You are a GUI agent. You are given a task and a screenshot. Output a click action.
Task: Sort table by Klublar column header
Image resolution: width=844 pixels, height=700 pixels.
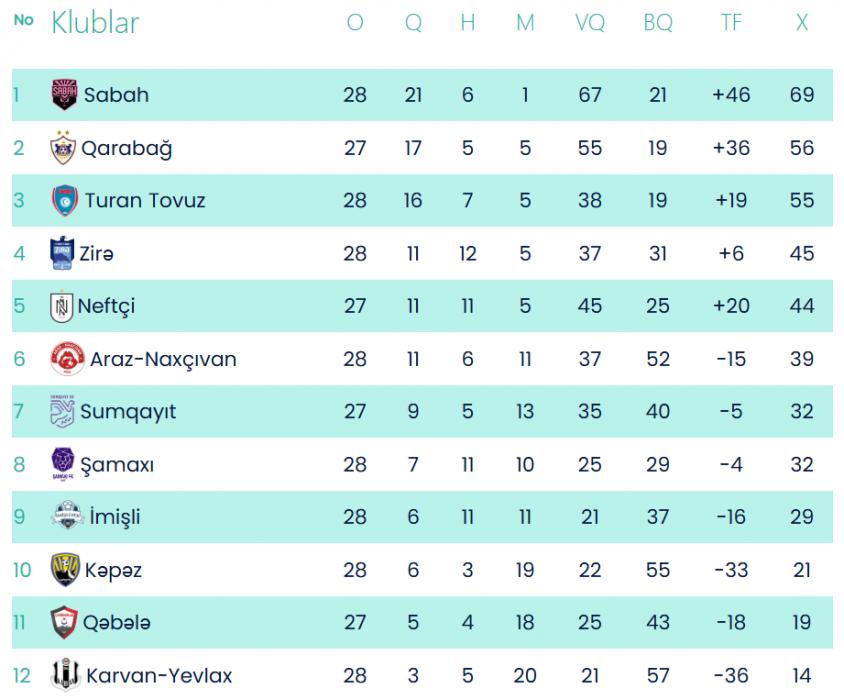(95, 22)
